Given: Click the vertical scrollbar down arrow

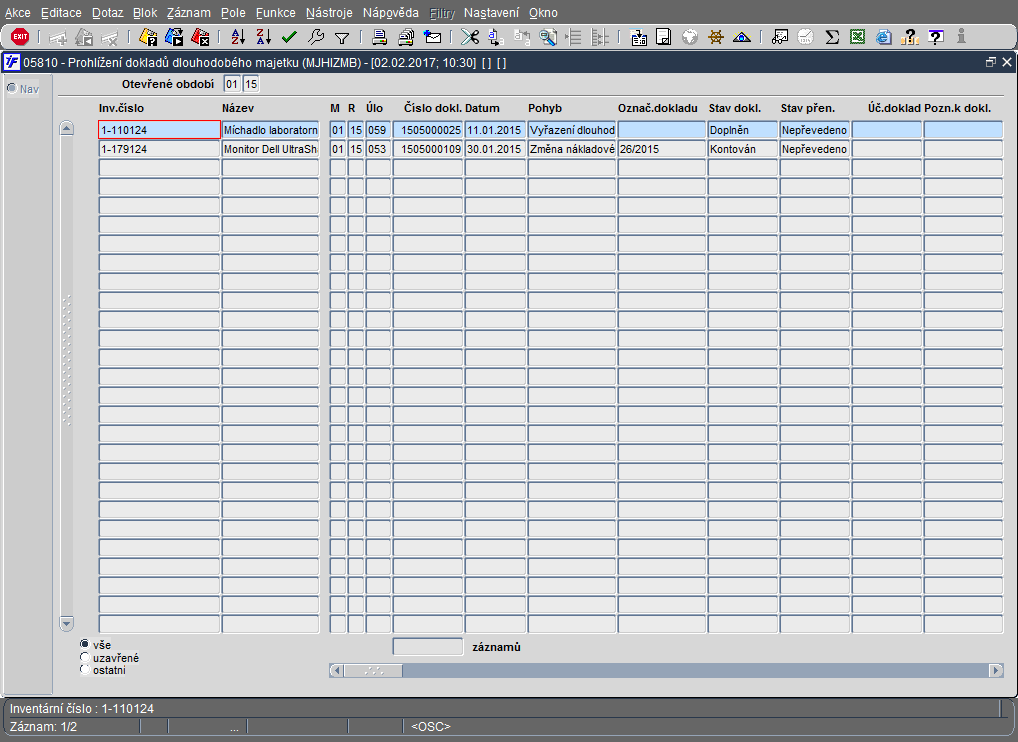Looking at the screenshot, I should (x=66, y=623).
